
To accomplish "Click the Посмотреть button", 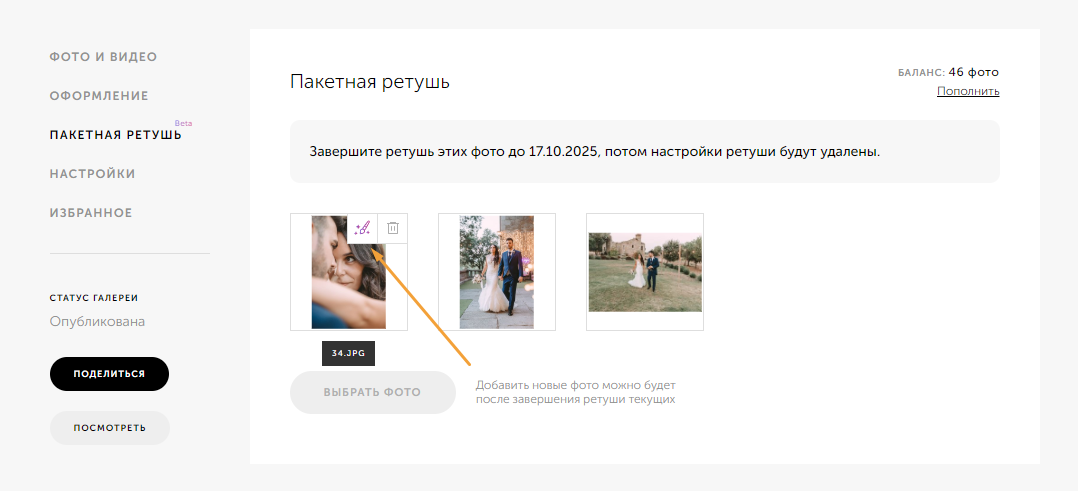I will coord(110,428).
